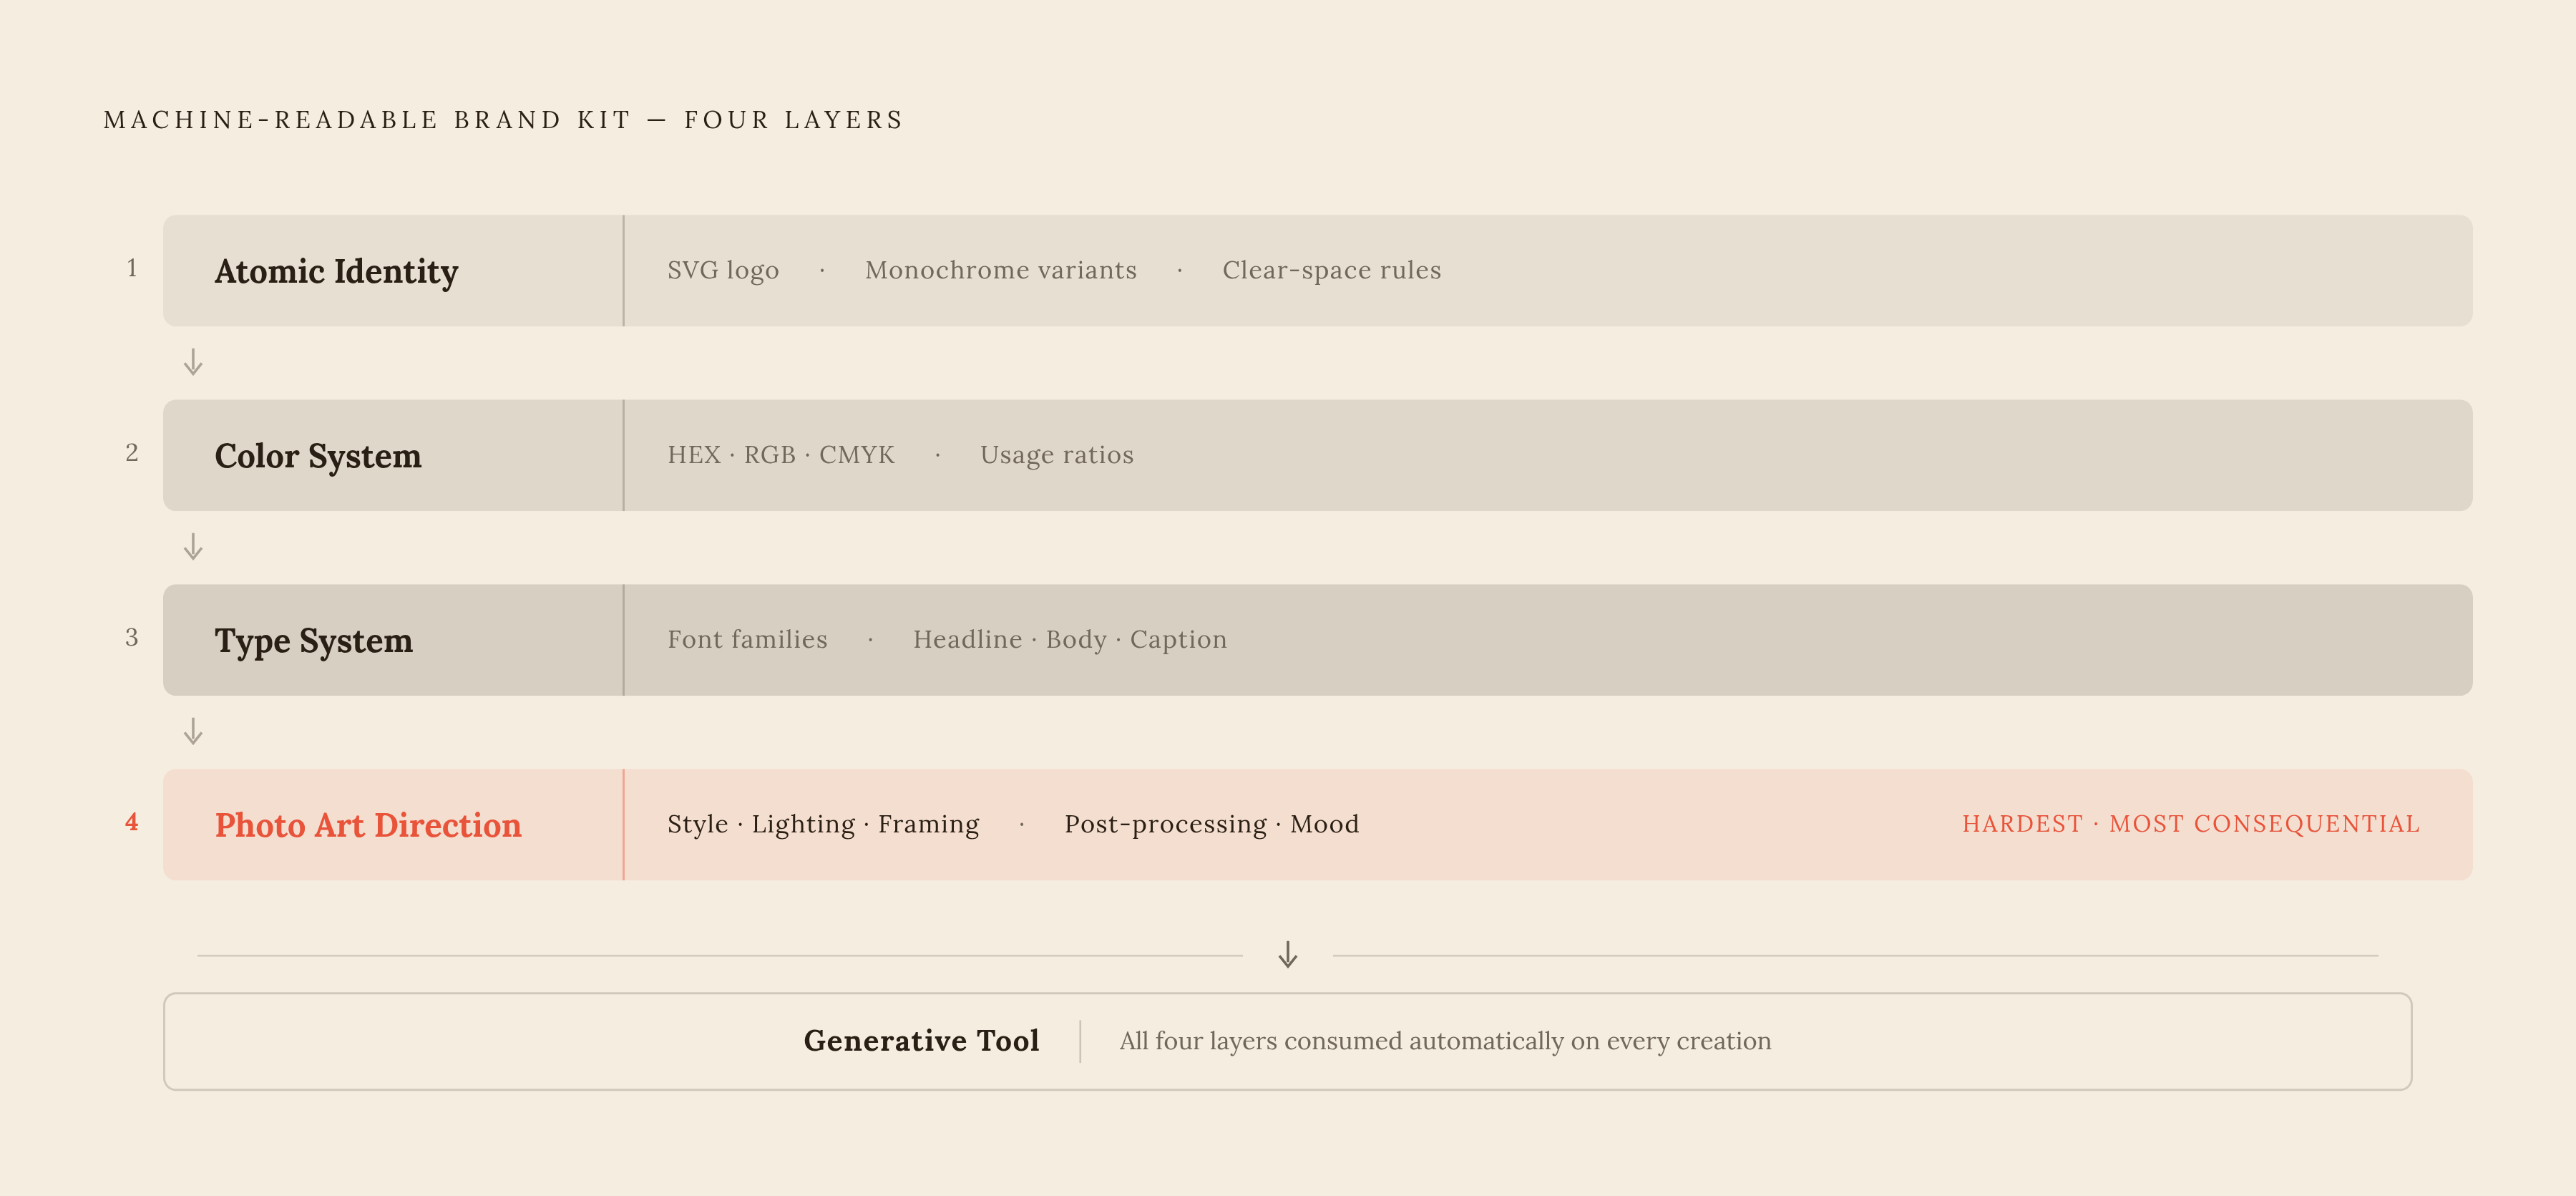Click the 'MACHINE-READABLE BRAND KIT — FOUR LAYERS' title

pos(503,120)
